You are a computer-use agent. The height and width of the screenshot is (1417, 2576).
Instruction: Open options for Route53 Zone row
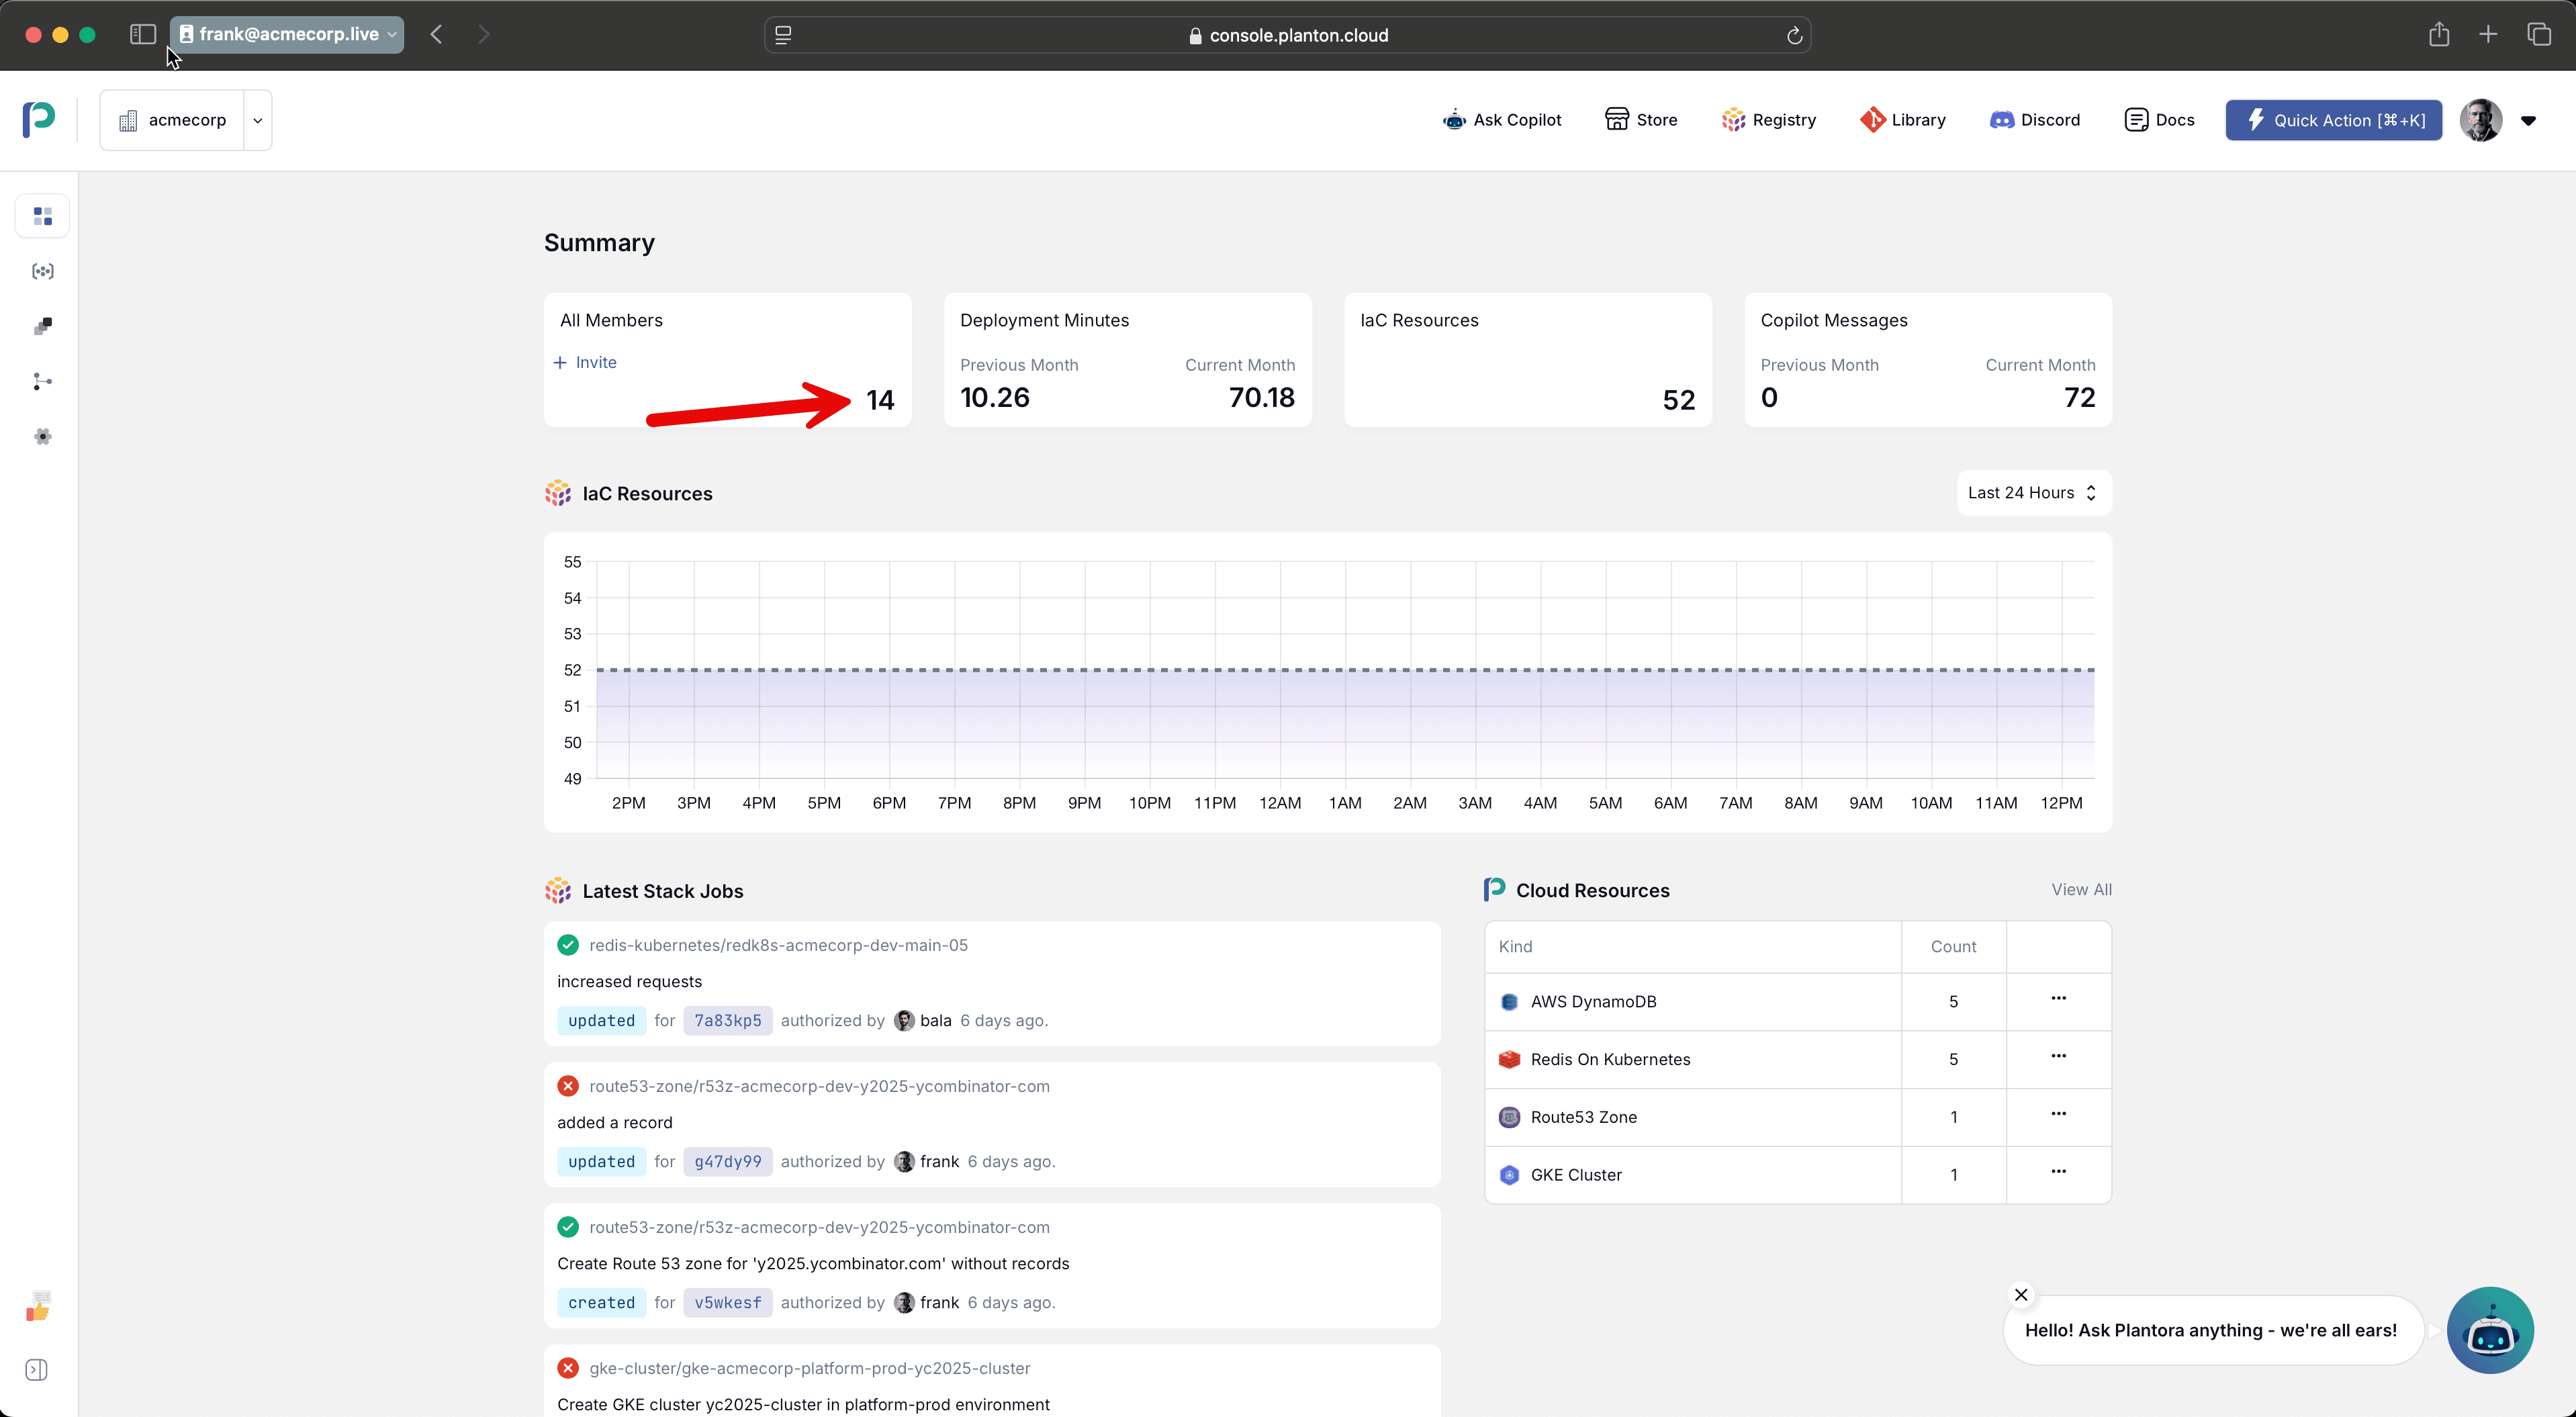tap(2058, 1114)
